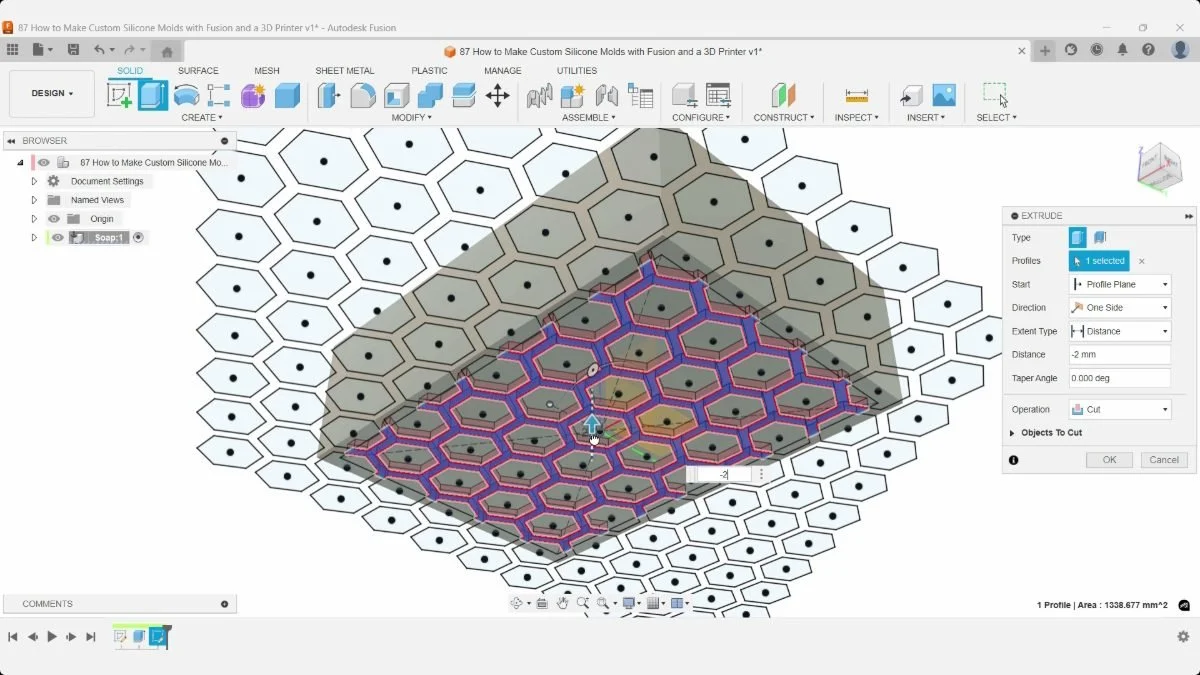Open the Start dropdown (Profile Plane)

[x=1119, y=284]
